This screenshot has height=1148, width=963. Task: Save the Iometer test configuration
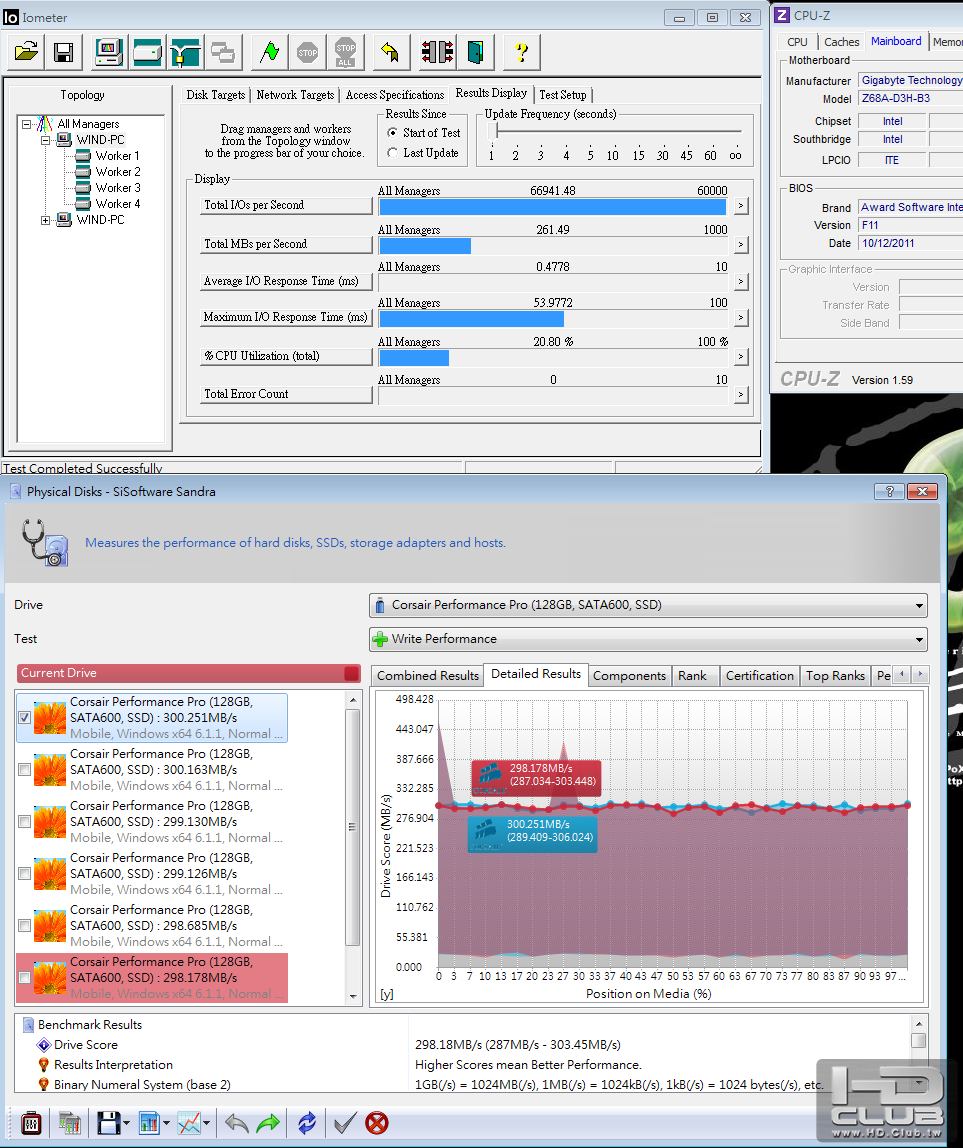[64, 52]
